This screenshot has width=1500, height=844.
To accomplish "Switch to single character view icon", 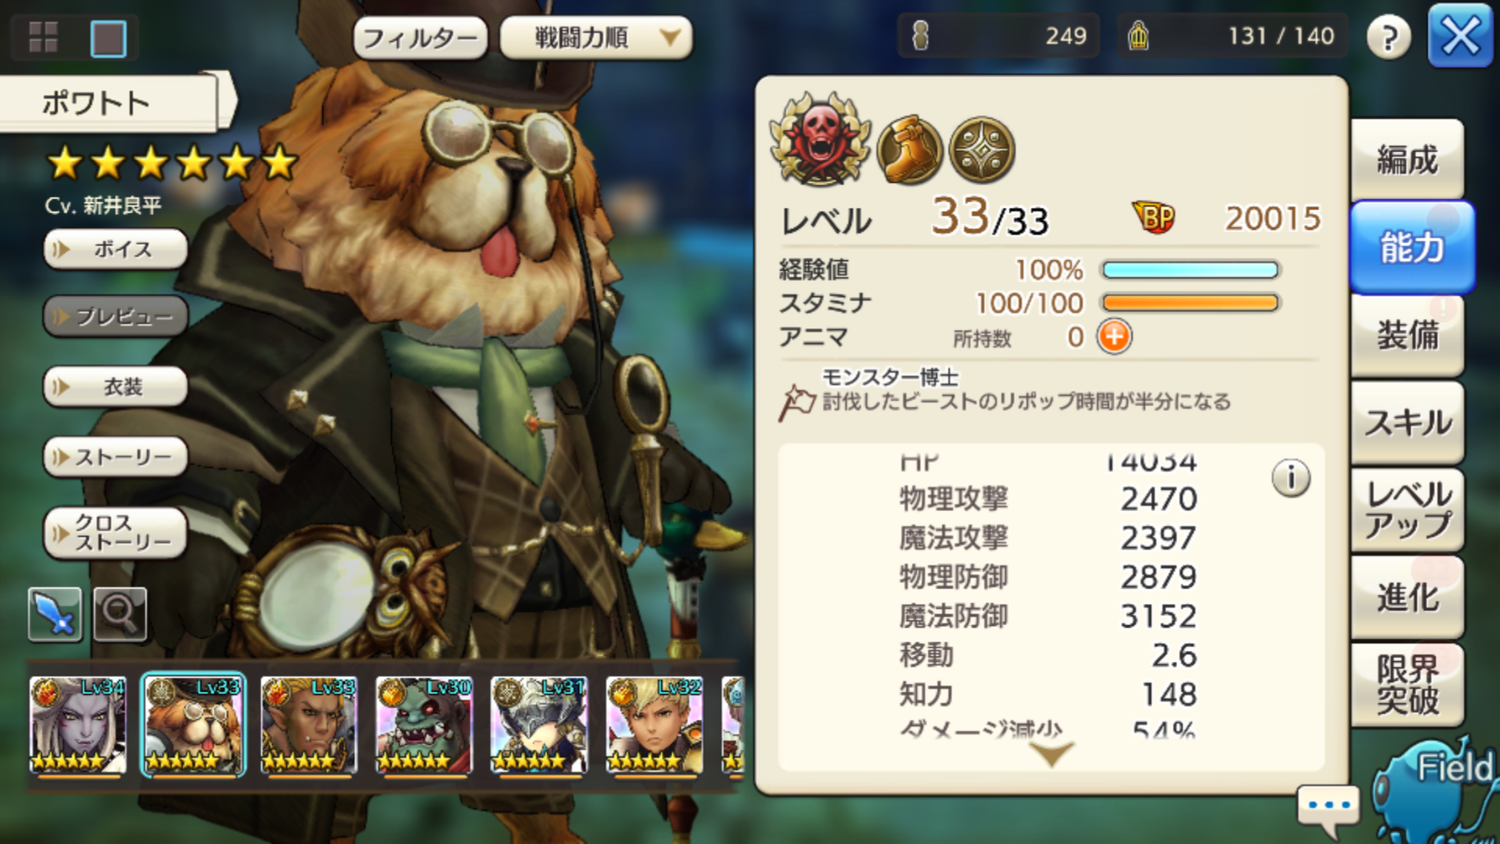I will (108, 39).
